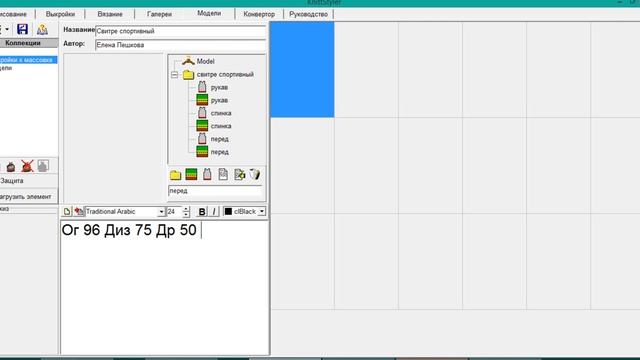640x360 pixels.
Task: Collapse the свитре спортивный folder node
Action: coord(174,75)
